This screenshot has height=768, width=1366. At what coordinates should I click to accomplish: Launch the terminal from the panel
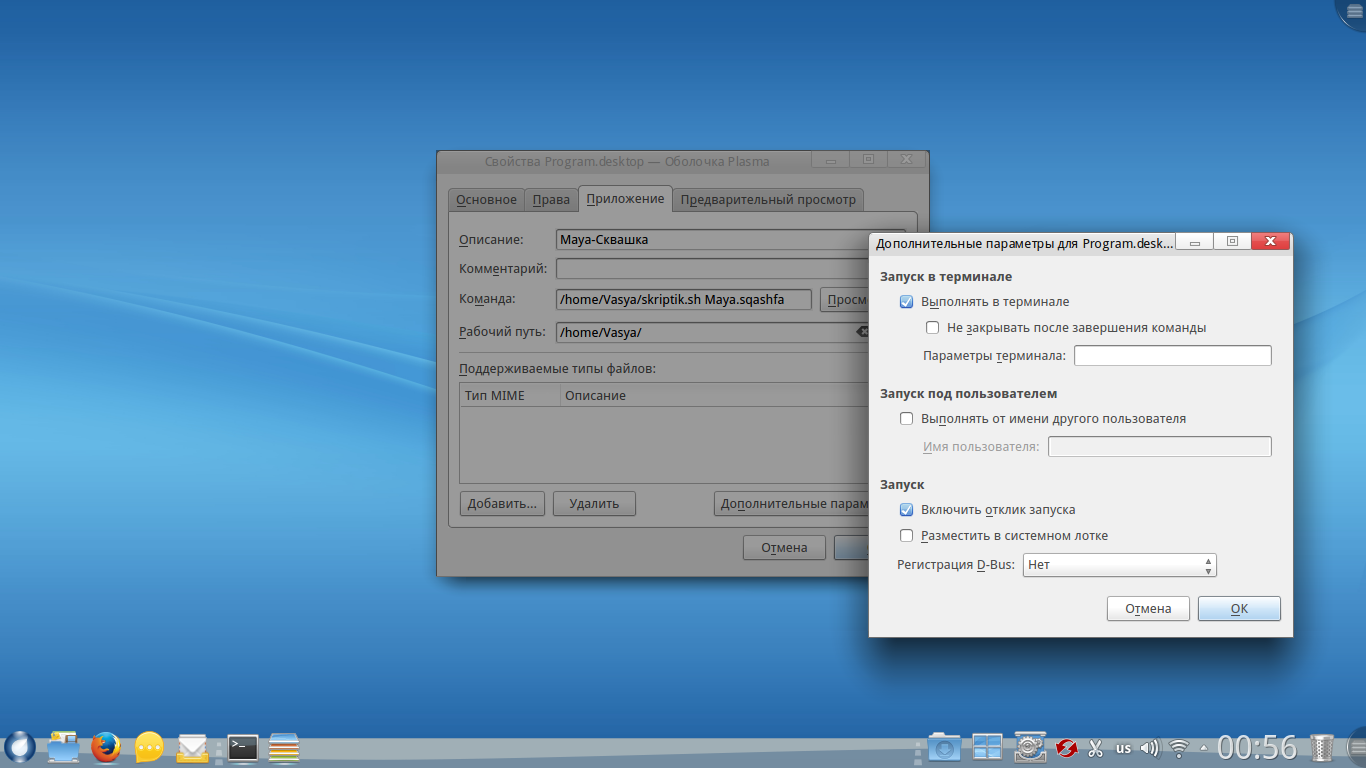point(243,746)
